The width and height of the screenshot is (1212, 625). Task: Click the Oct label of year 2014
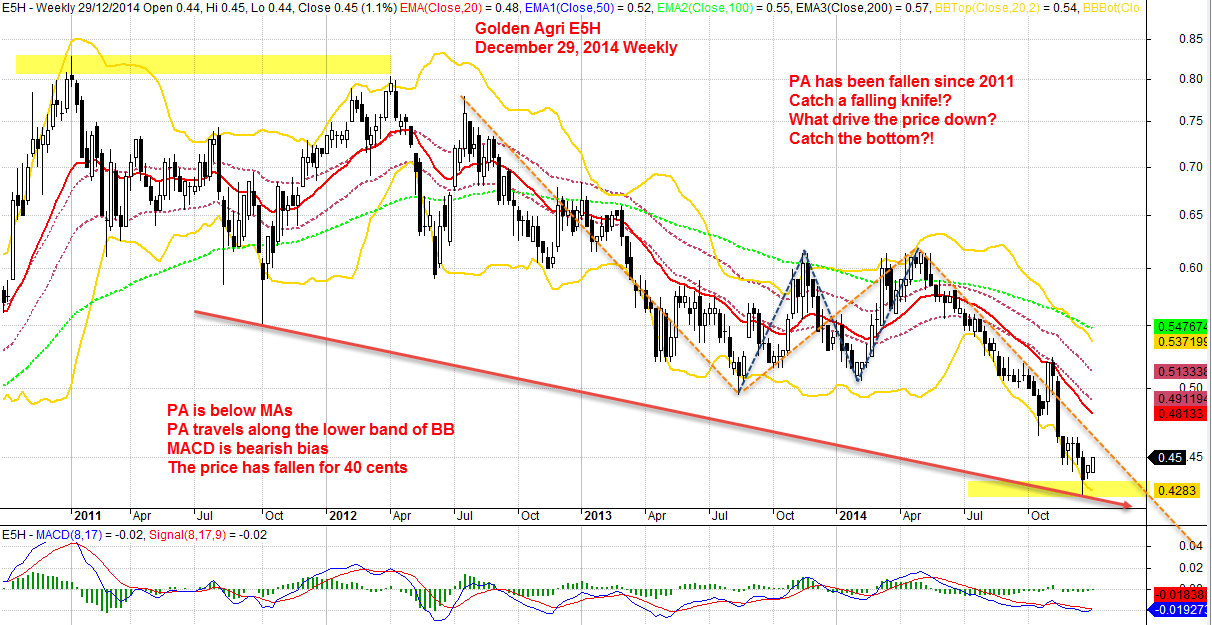tap(1040, 516)
